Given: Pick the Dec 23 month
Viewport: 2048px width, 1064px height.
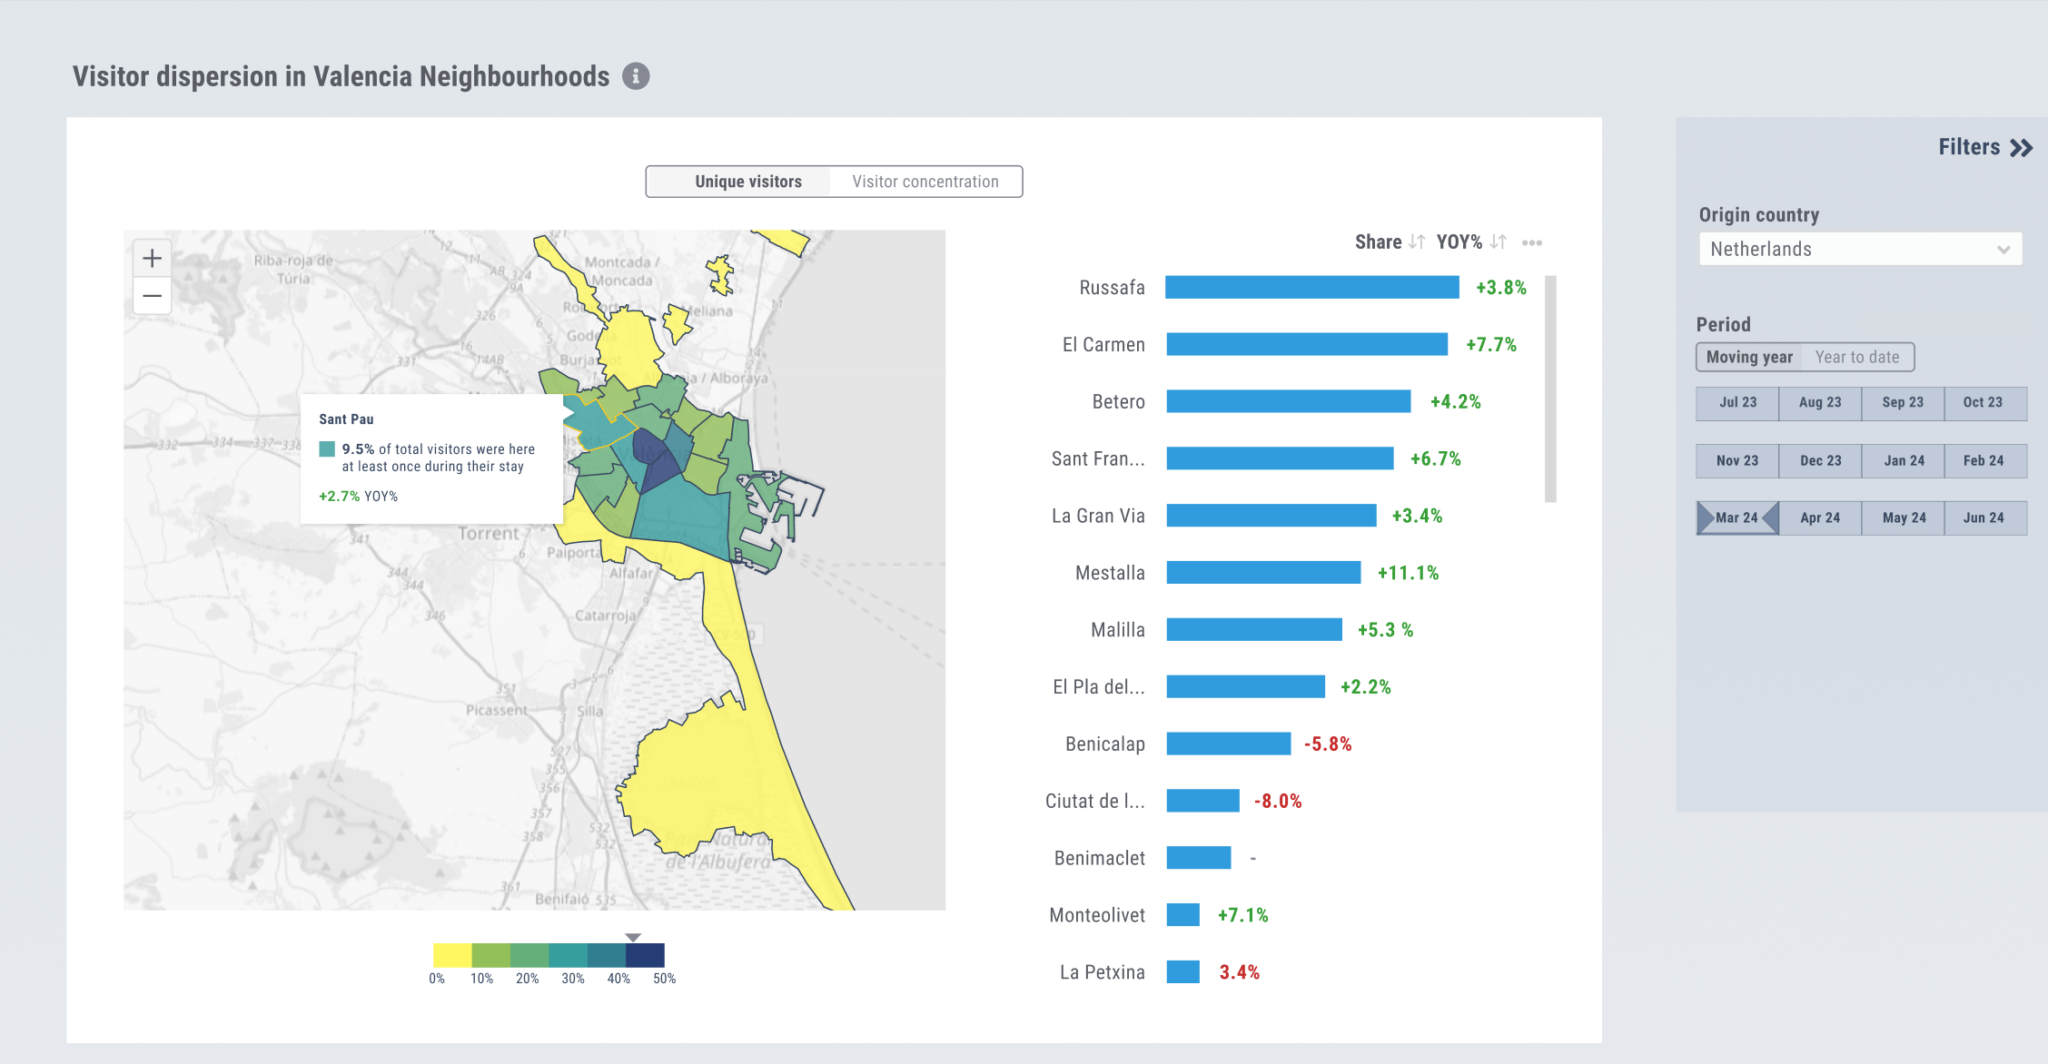Looking at the screenshot, I should coord(1820,461).
